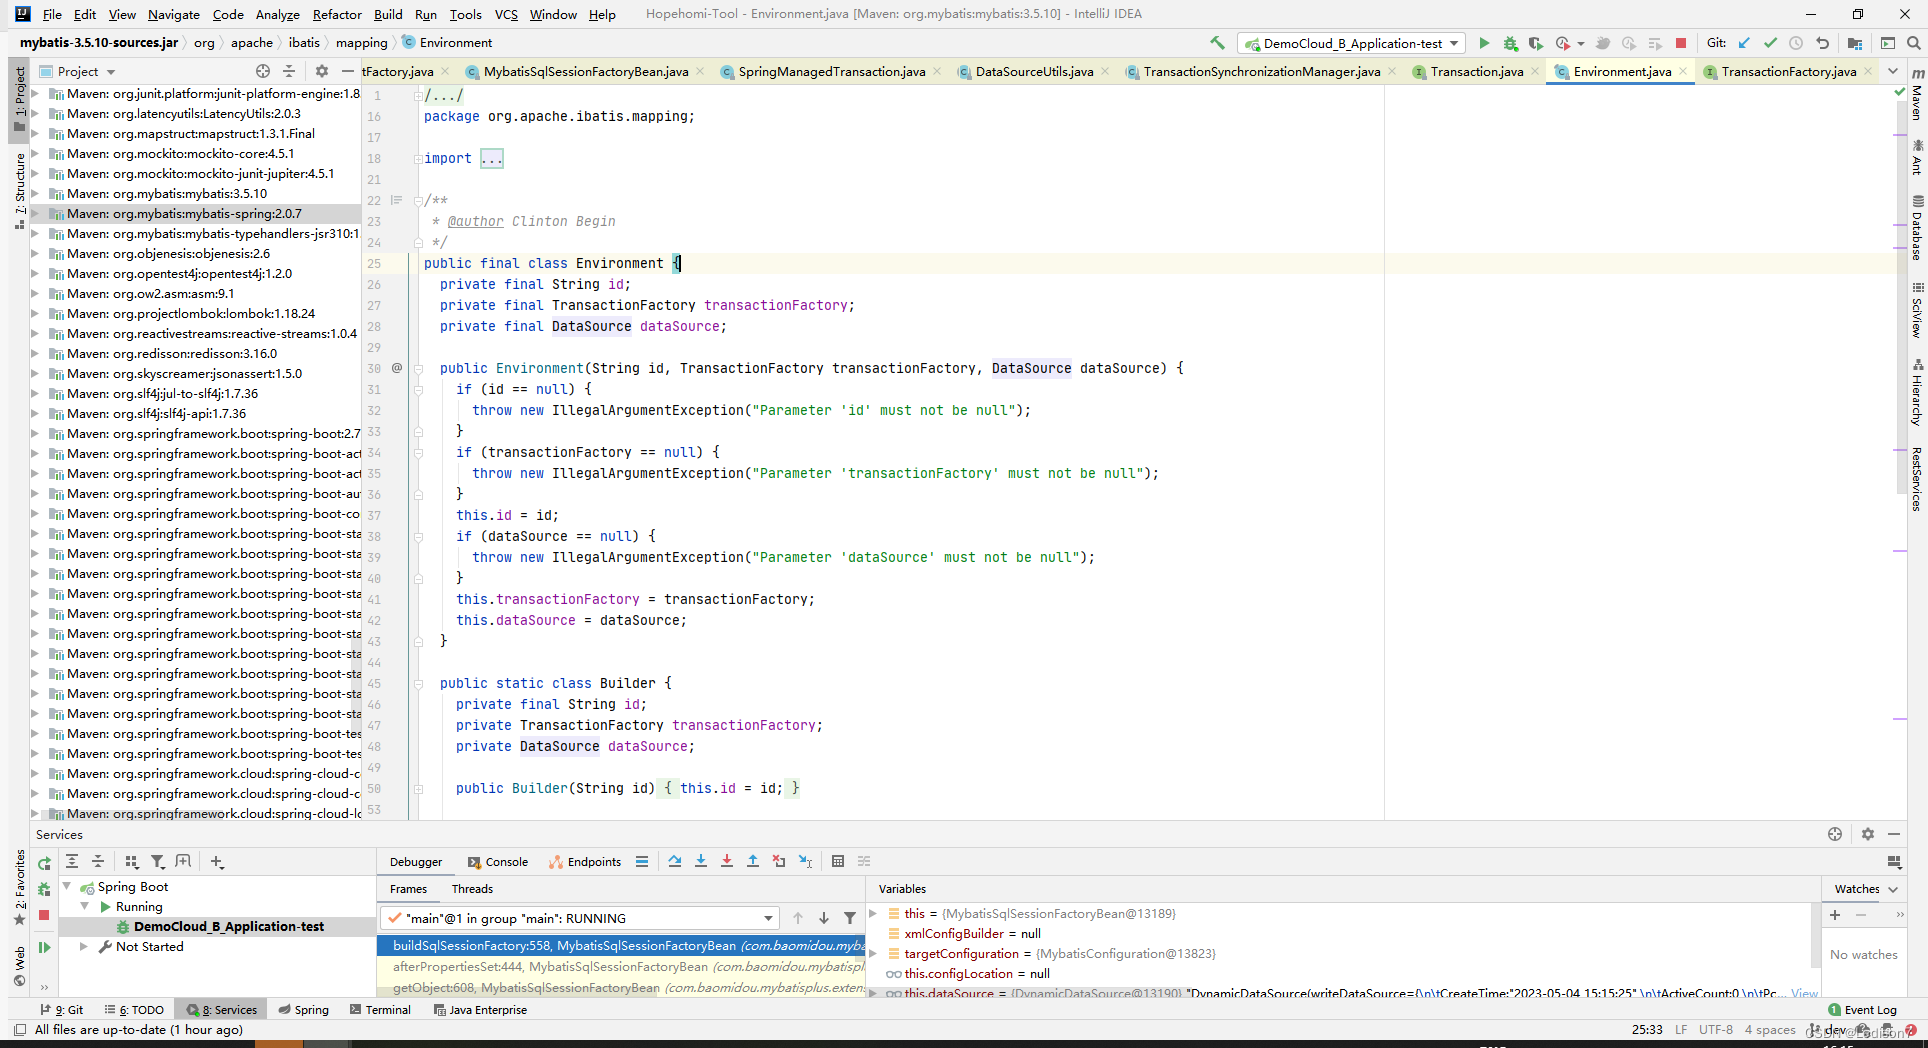
Task: Show execution point in debugger toolbar
Action: pos(642,861)
